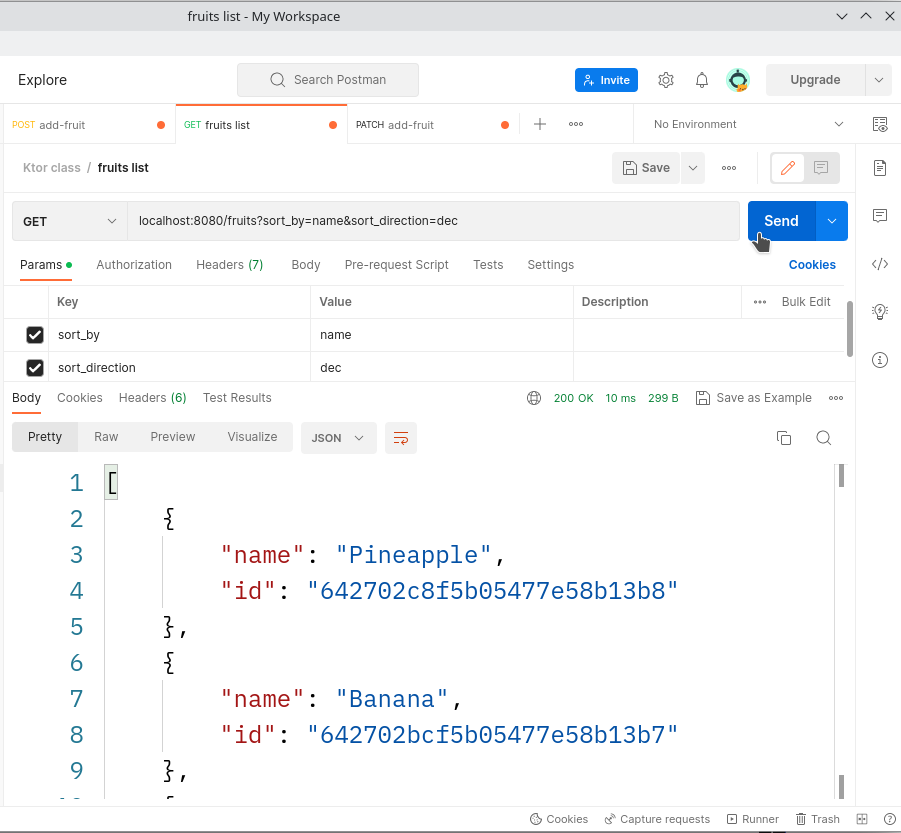Click Bulk Edit in params table

point(806,302)
